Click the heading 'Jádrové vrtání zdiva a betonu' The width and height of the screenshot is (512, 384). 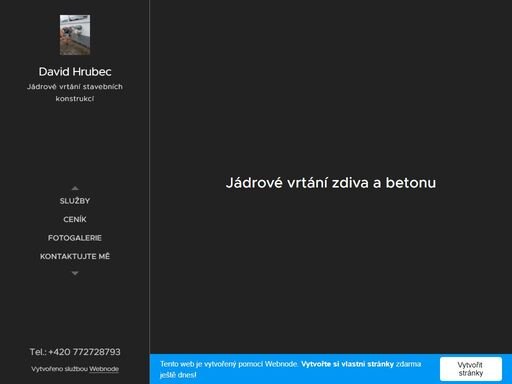331,183
